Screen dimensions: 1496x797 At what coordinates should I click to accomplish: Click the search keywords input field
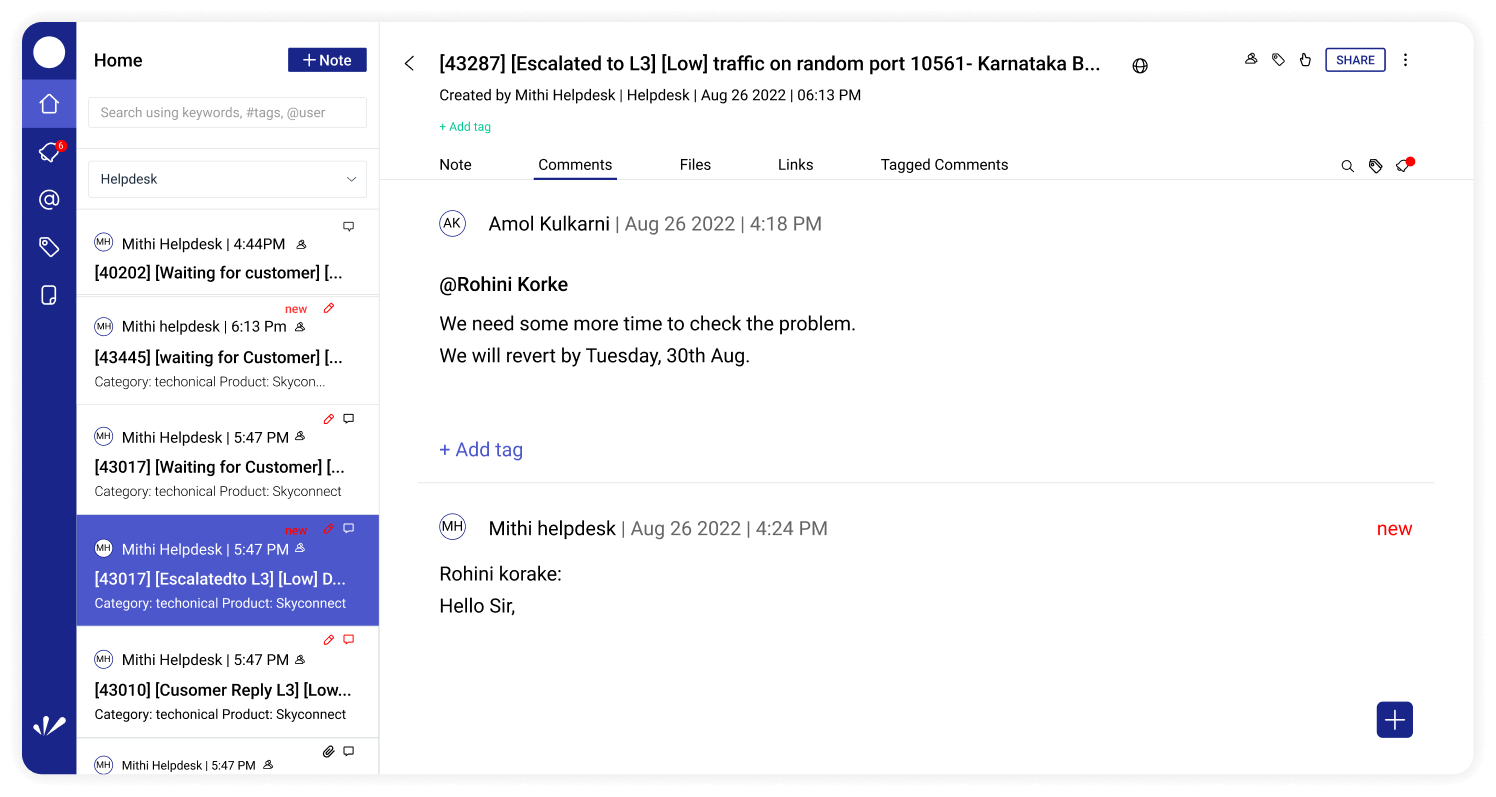(x=227, y=112)
